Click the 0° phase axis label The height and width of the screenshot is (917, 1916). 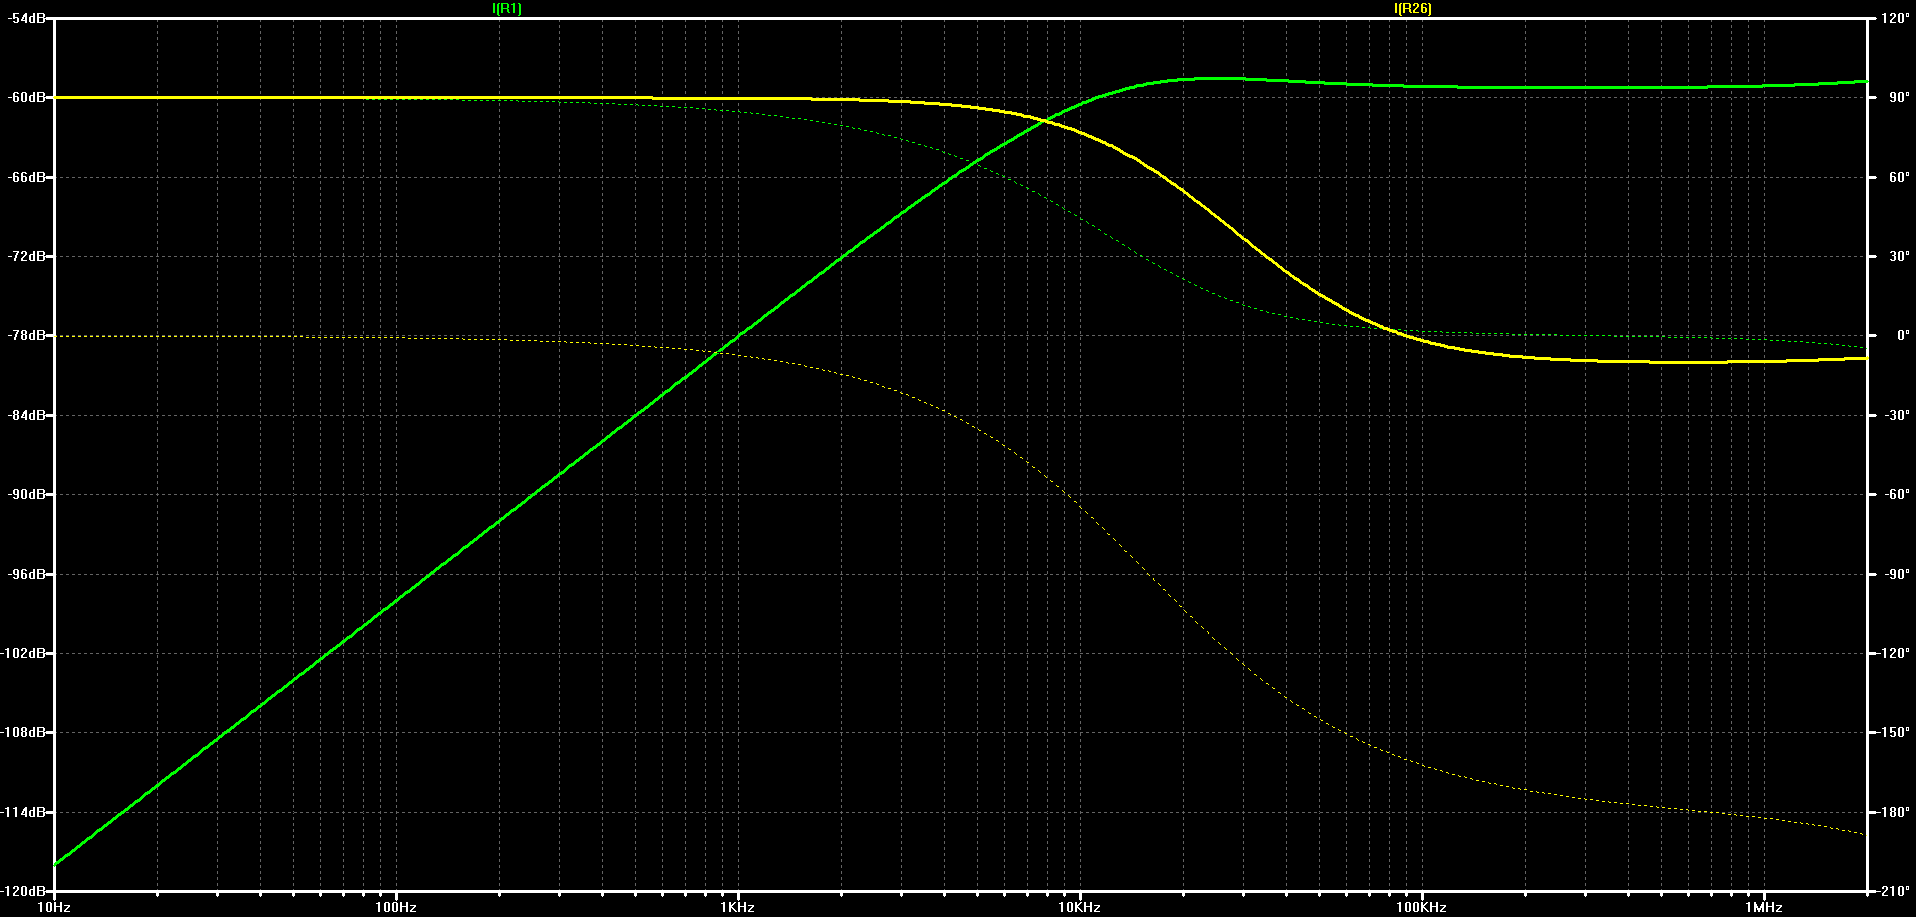[x=1903, y=336]
